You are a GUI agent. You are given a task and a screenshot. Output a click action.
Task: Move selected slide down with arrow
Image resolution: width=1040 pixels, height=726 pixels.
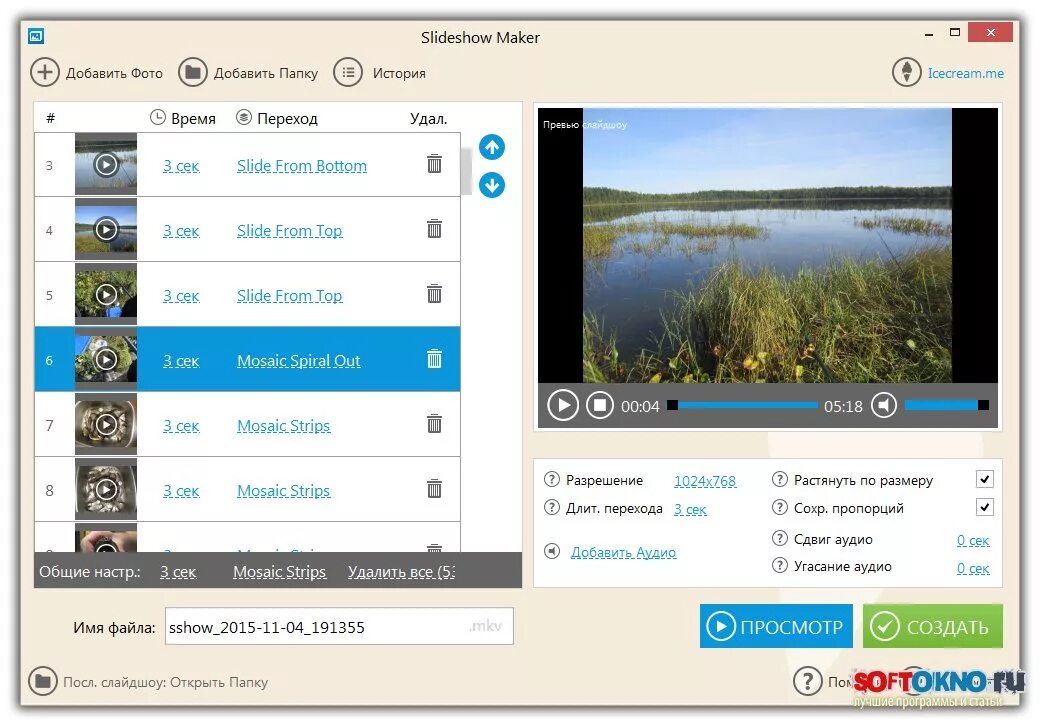click(492, 185)
